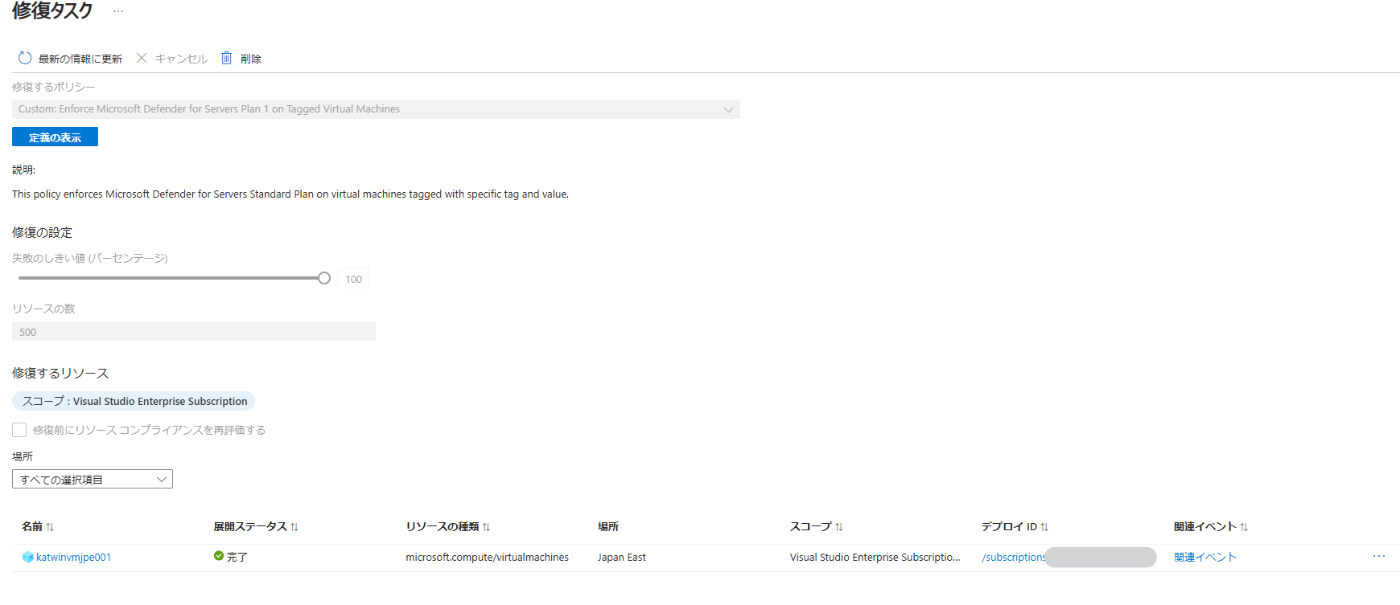Click the 修復するリソース heading
This screenshot has height=605, width=1400.
[60, 373]
